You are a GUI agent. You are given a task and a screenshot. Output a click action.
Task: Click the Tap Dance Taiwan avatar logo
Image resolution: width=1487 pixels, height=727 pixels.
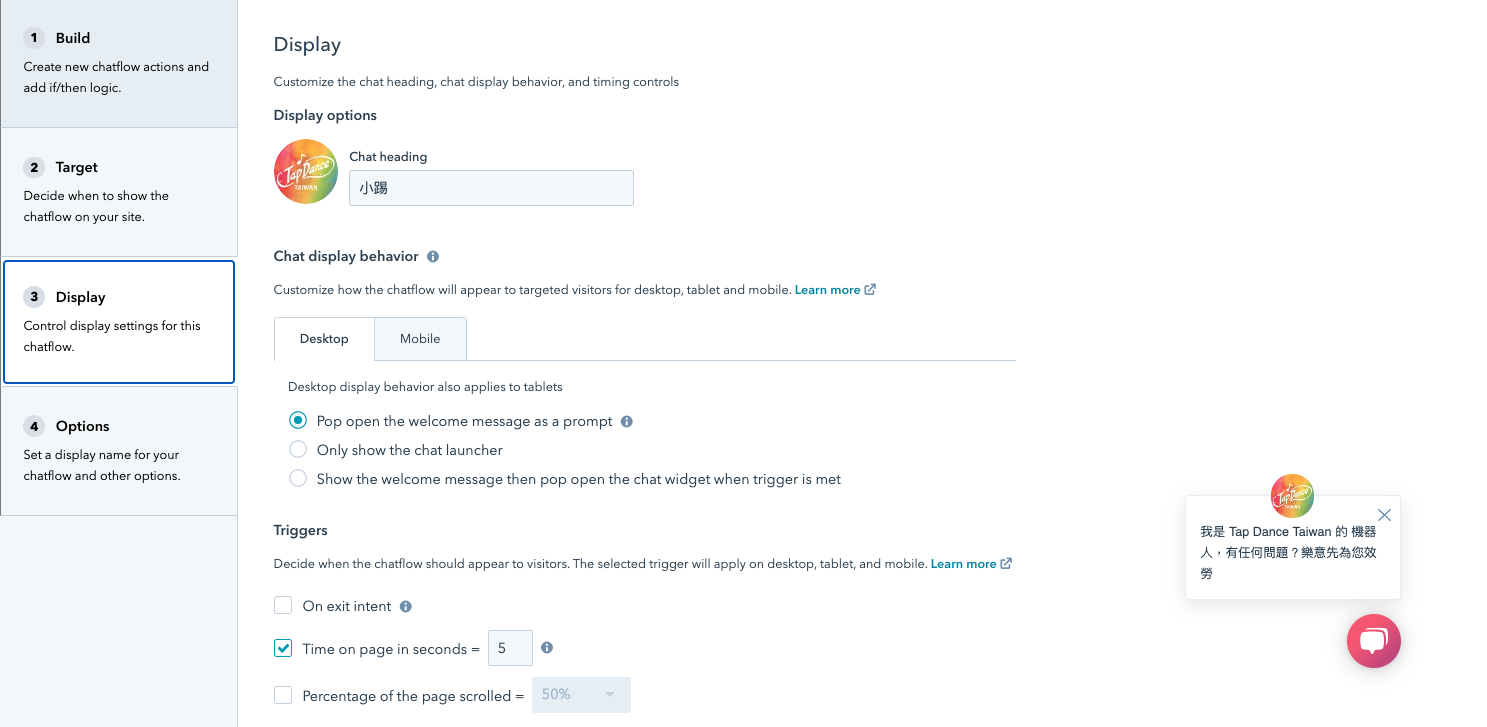coord(306,172)
